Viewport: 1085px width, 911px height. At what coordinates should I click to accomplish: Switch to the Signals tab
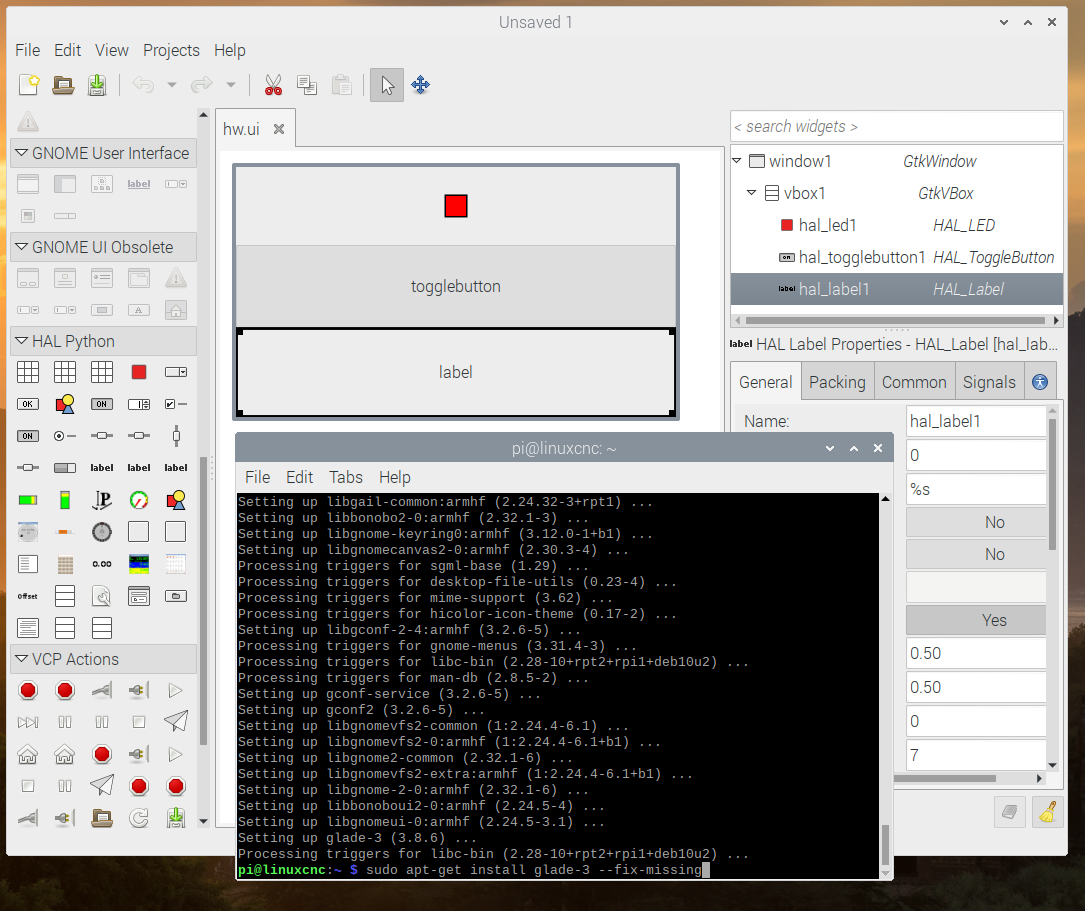point(990,383)
